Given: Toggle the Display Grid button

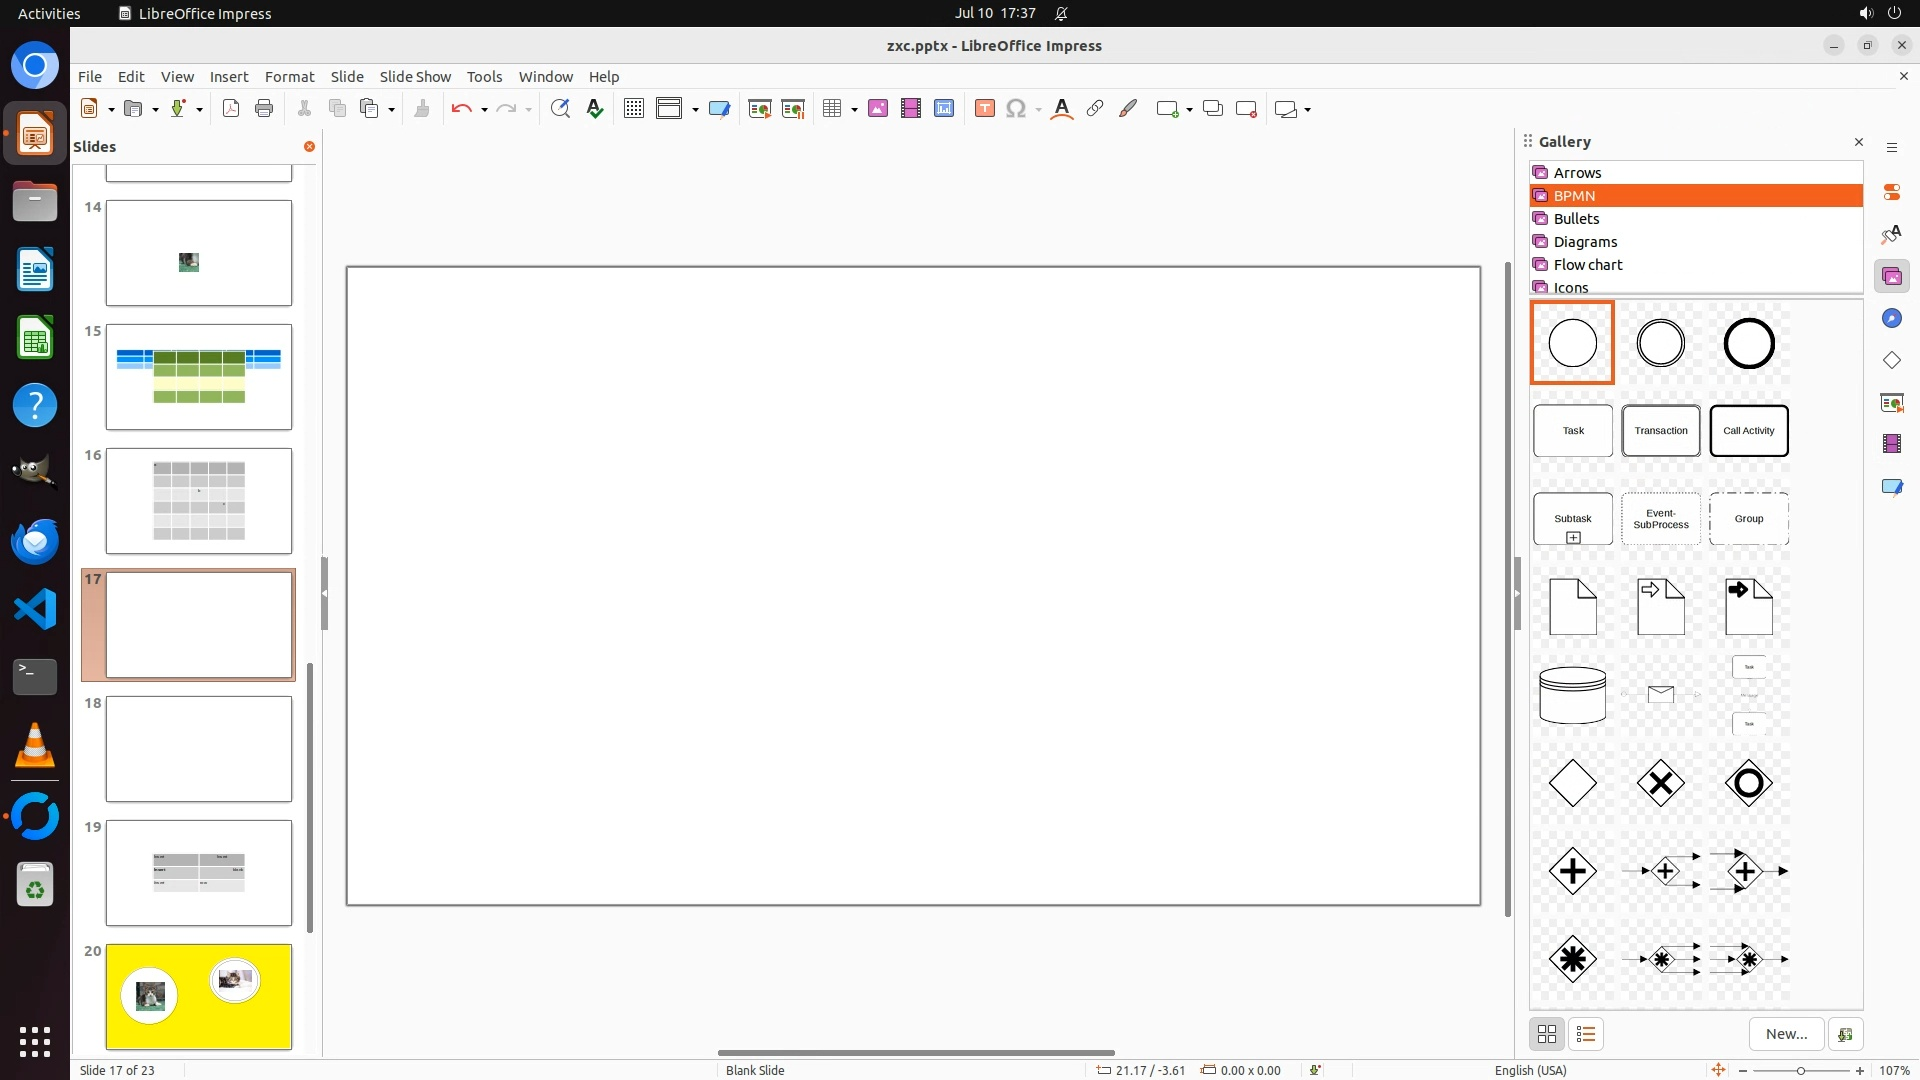Looking at the screenshot, I should tap(634, 109).
